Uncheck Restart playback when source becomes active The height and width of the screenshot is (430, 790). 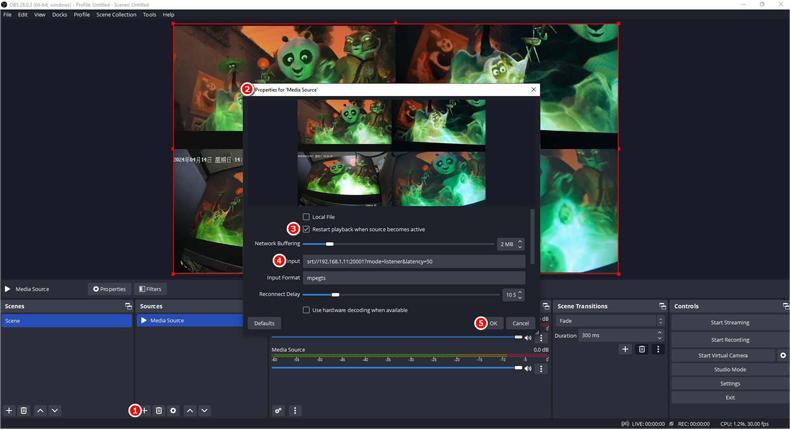pos(307,229)
